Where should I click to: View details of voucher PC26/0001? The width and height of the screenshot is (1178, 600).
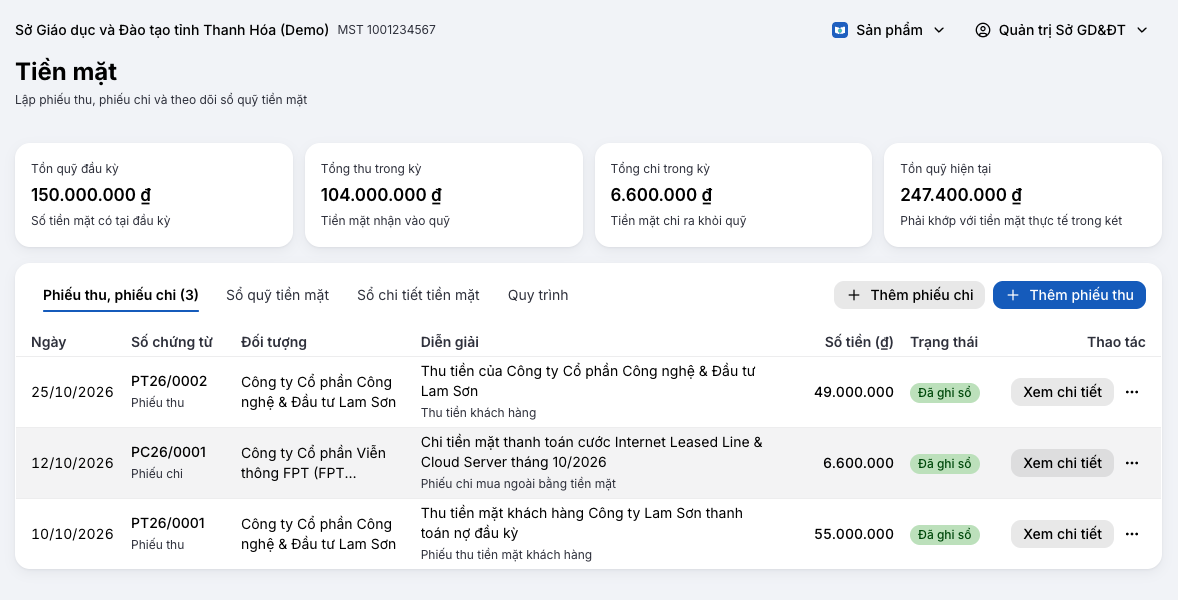click(1062, 463)
